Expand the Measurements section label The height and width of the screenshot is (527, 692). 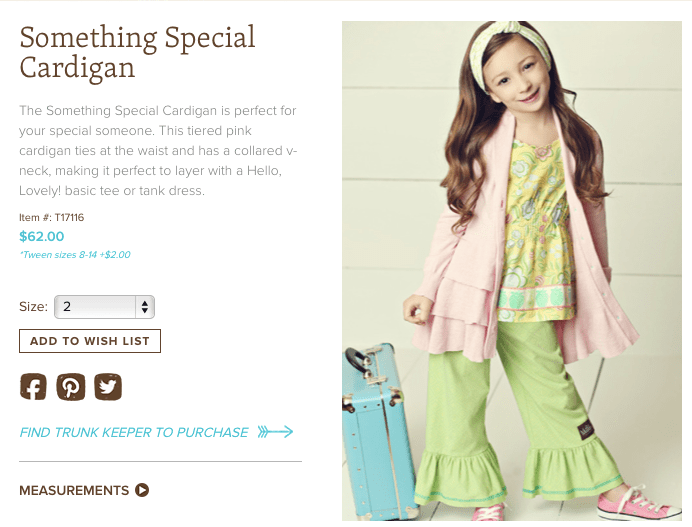click(74, 490)
